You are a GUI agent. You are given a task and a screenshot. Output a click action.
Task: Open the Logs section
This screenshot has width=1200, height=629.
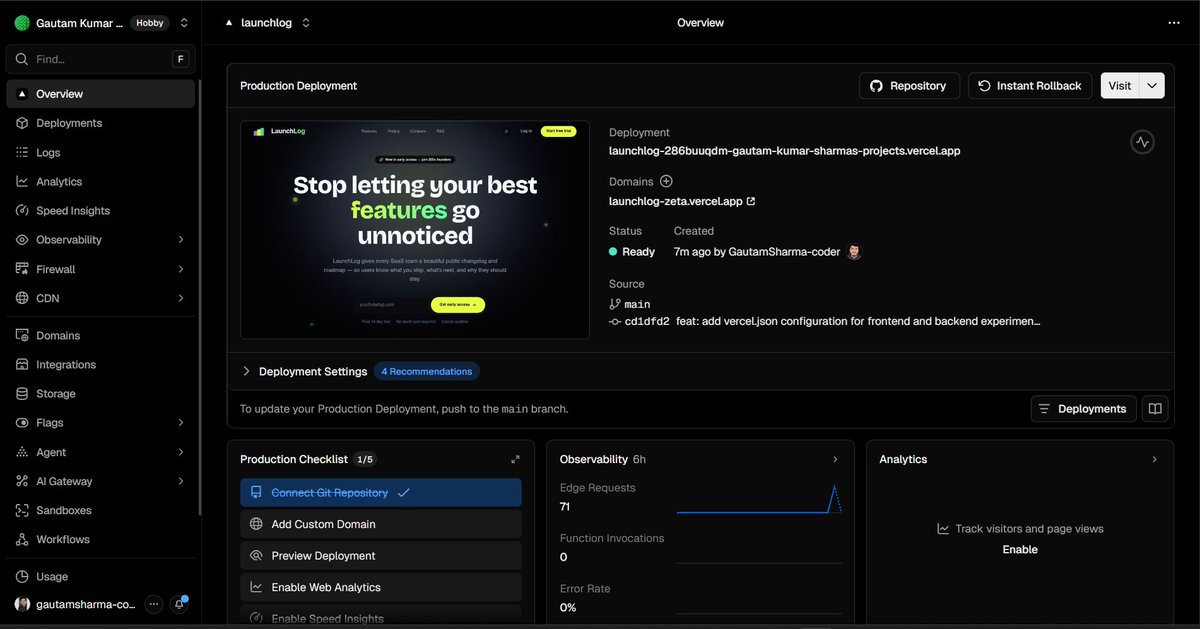tap(48, 152)
